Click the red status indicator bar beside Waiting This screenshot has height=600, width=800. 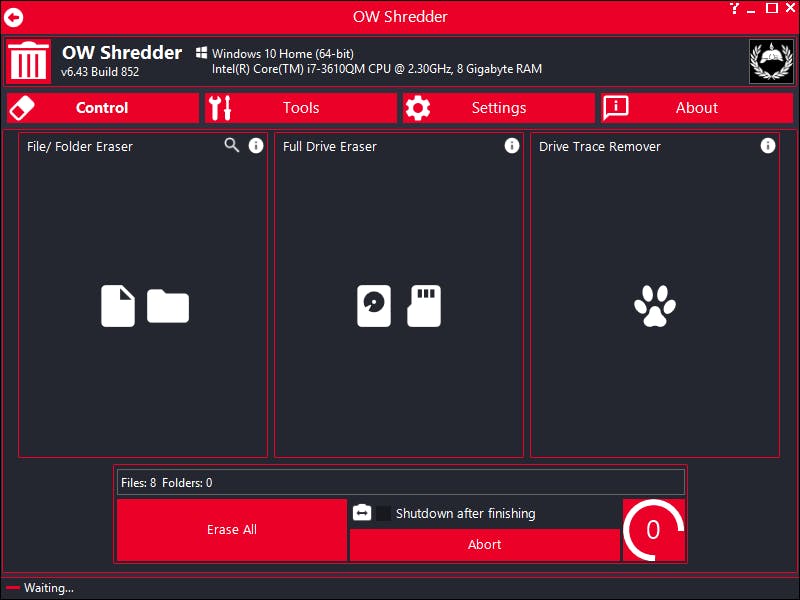tap(13, 588)
